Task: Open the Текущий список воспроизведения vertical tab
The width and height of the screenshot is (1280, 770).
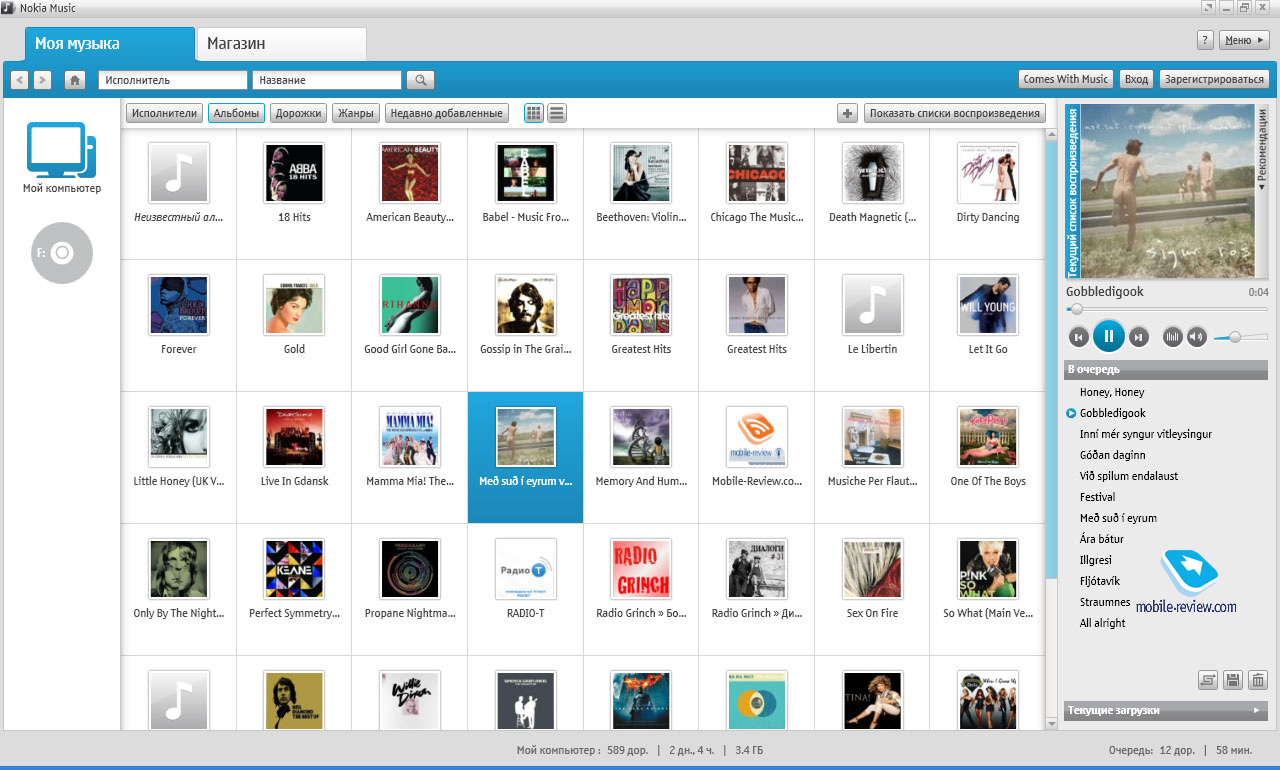Action: pos(1072,190)
